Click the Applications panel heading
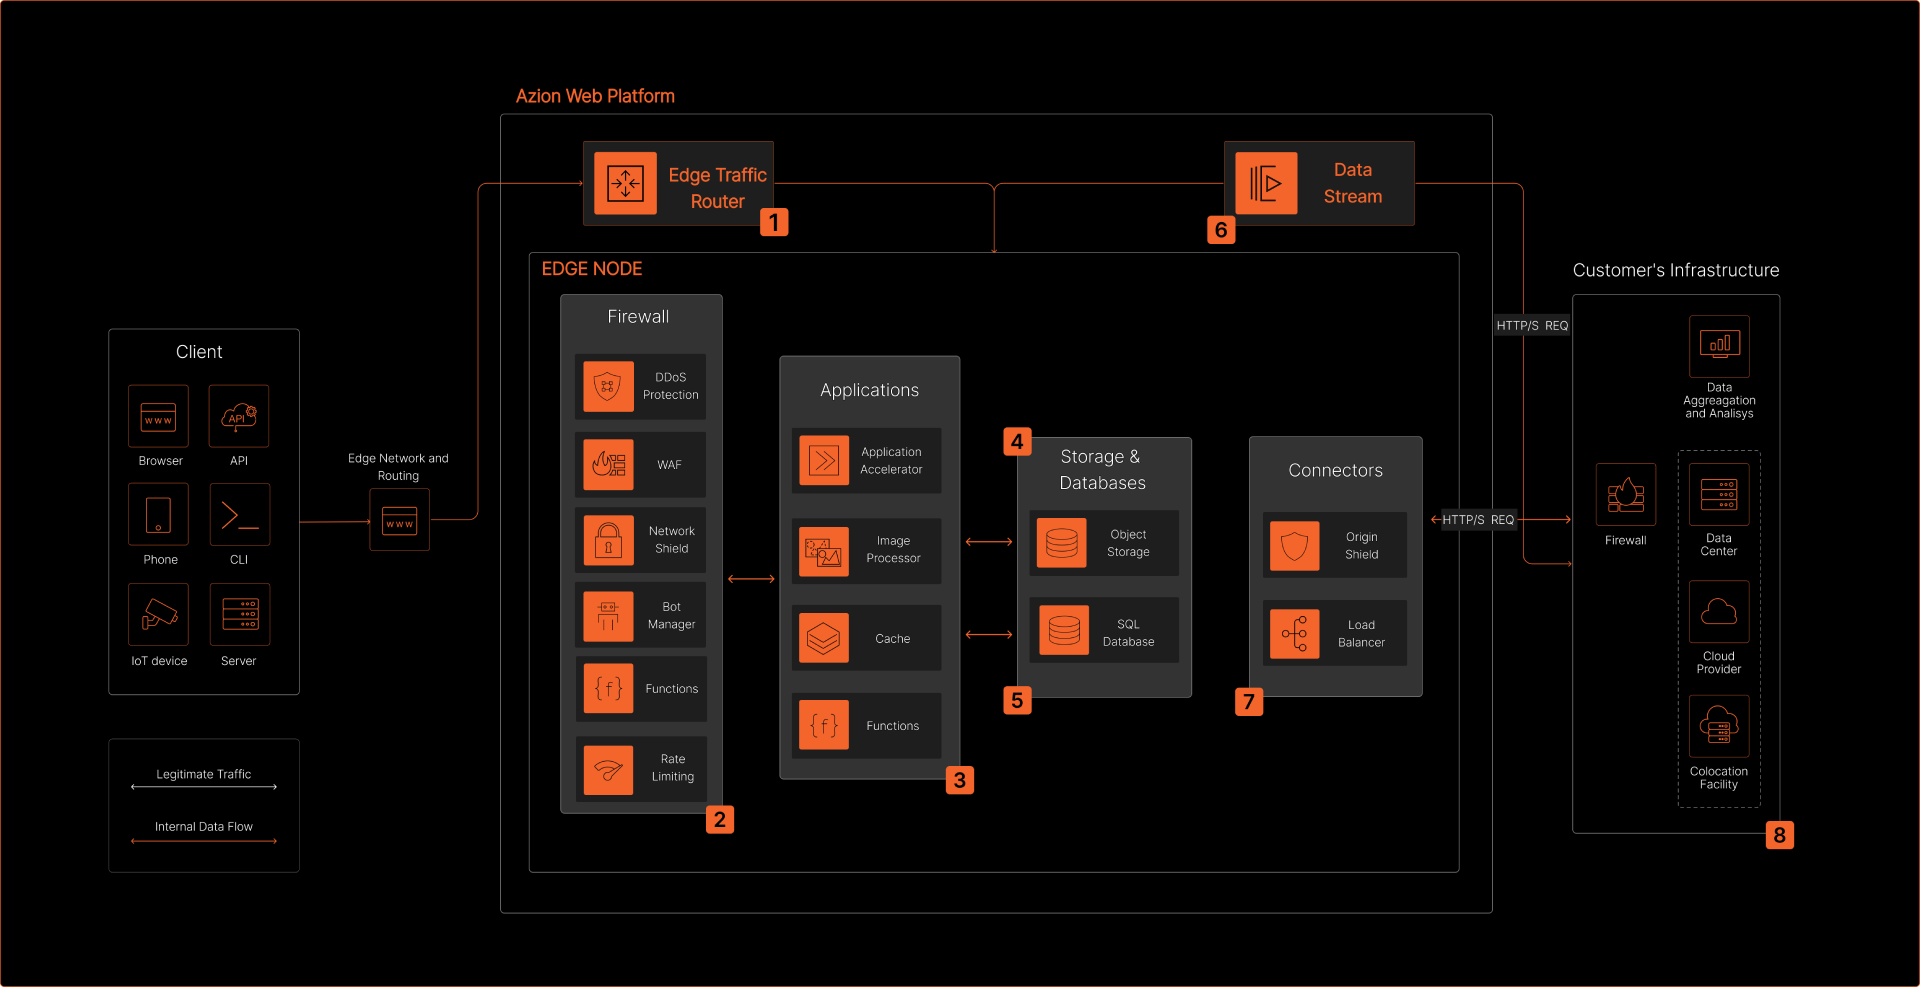This screenshot has width=1920, height=987. point(869,391)
